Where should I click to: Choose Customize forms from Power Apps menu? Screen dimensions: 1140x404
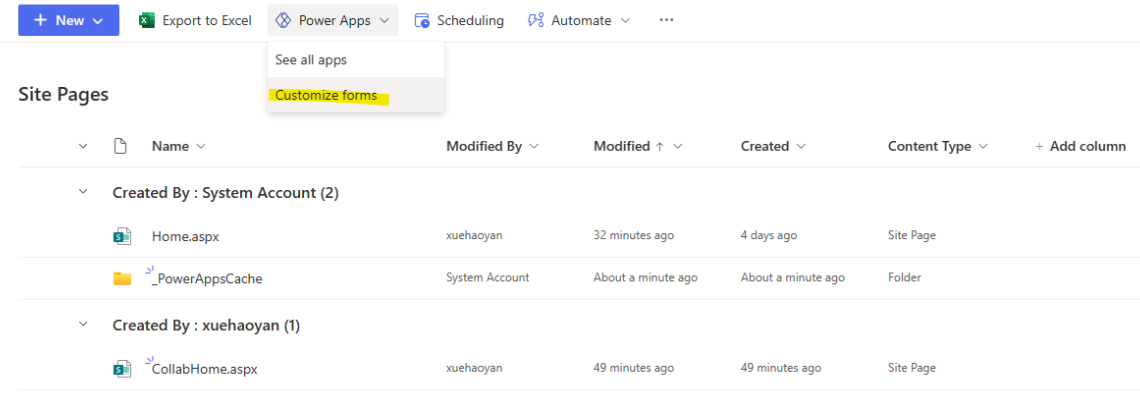point(356,95)
